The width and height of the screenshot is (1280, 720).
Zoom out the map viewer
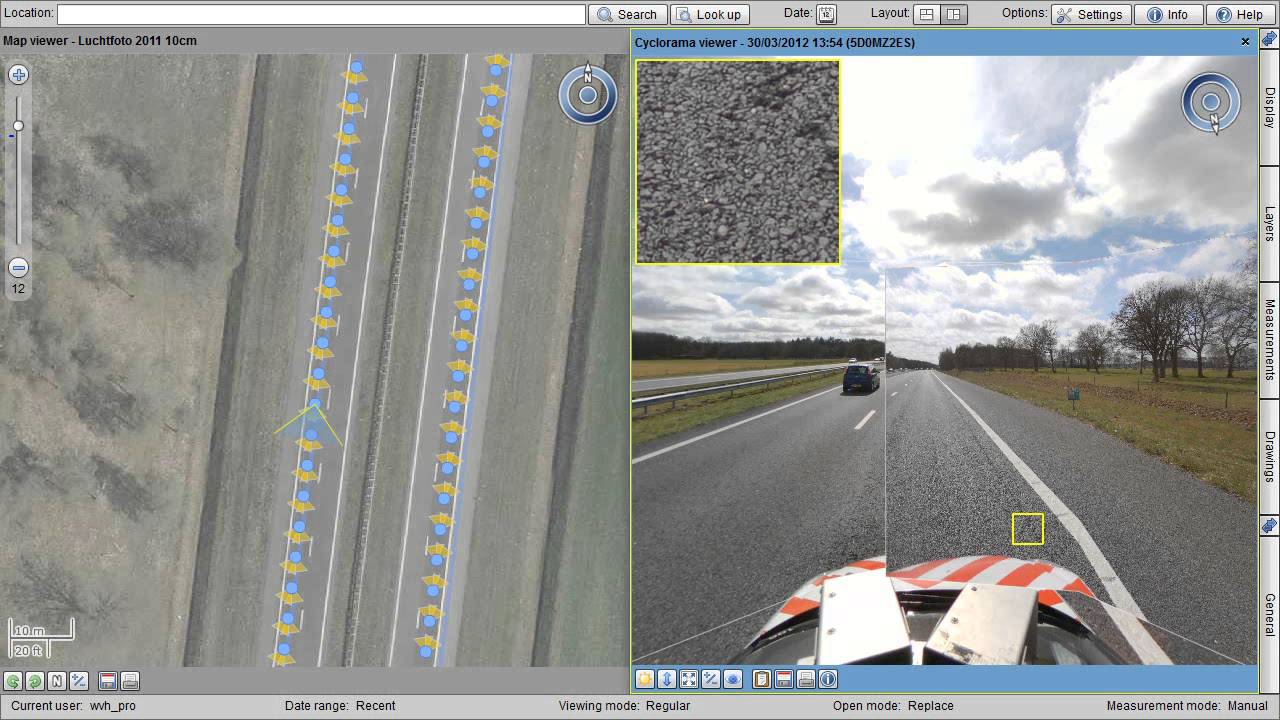[18, 267]
